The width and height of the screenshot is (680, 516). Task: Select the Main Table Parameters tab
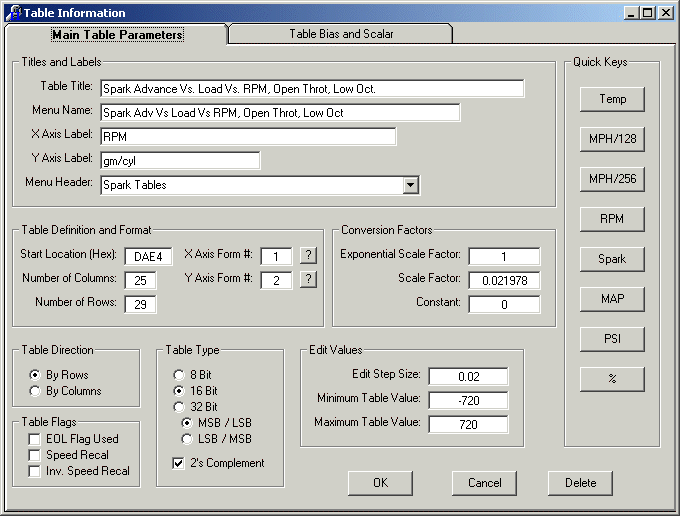[117, 34]
